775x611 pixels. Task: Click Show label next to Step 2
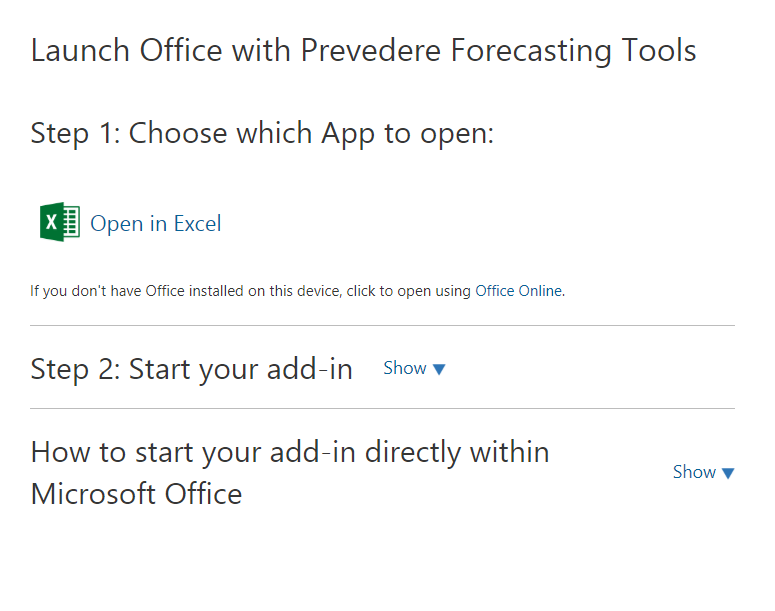[x=405, y=368]
